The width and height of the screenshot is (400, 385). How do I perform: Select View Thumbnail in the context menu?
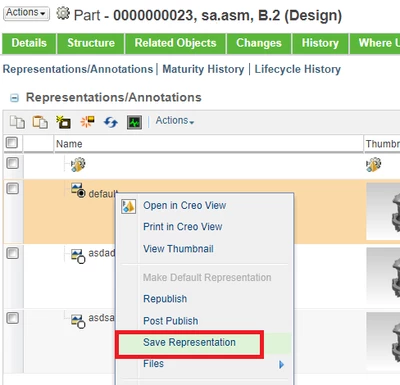coord(178,249)
